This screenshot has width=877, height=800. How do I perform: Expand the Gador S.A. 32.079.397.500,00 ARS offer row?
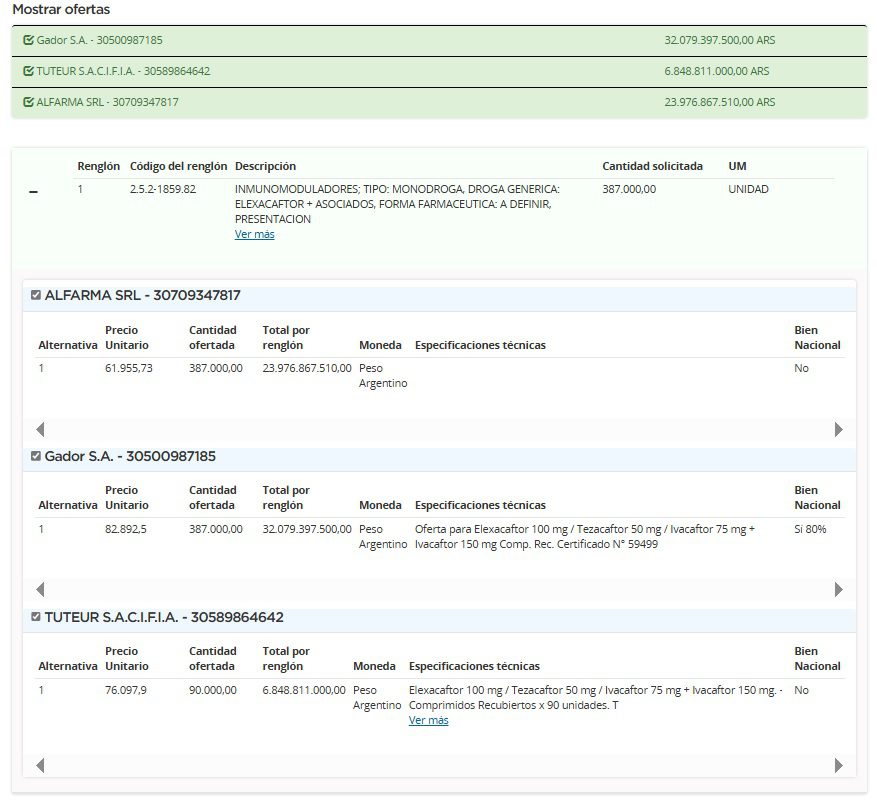click(x=439, y=41)
